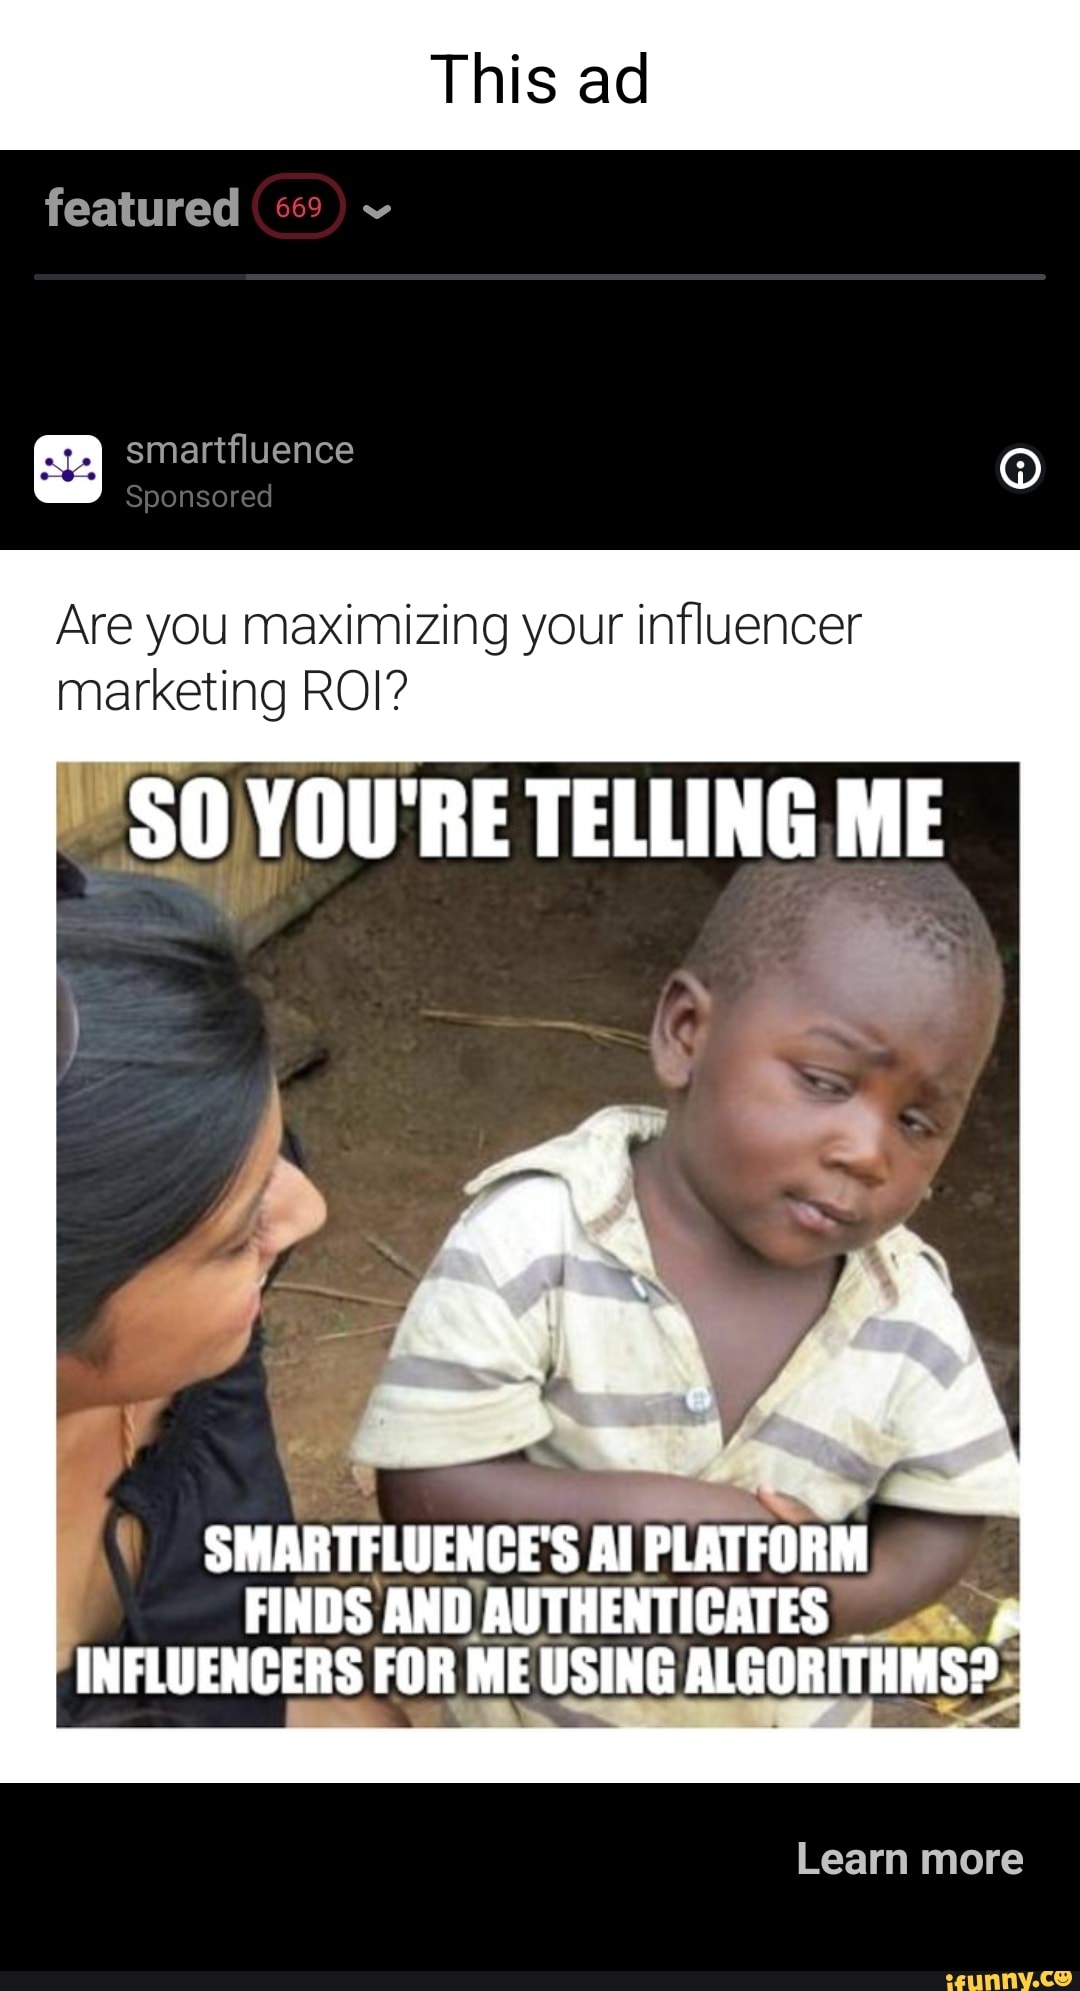Open the ad info icon
Screen dimensions: 1080x1991
tap(1020, 468)
